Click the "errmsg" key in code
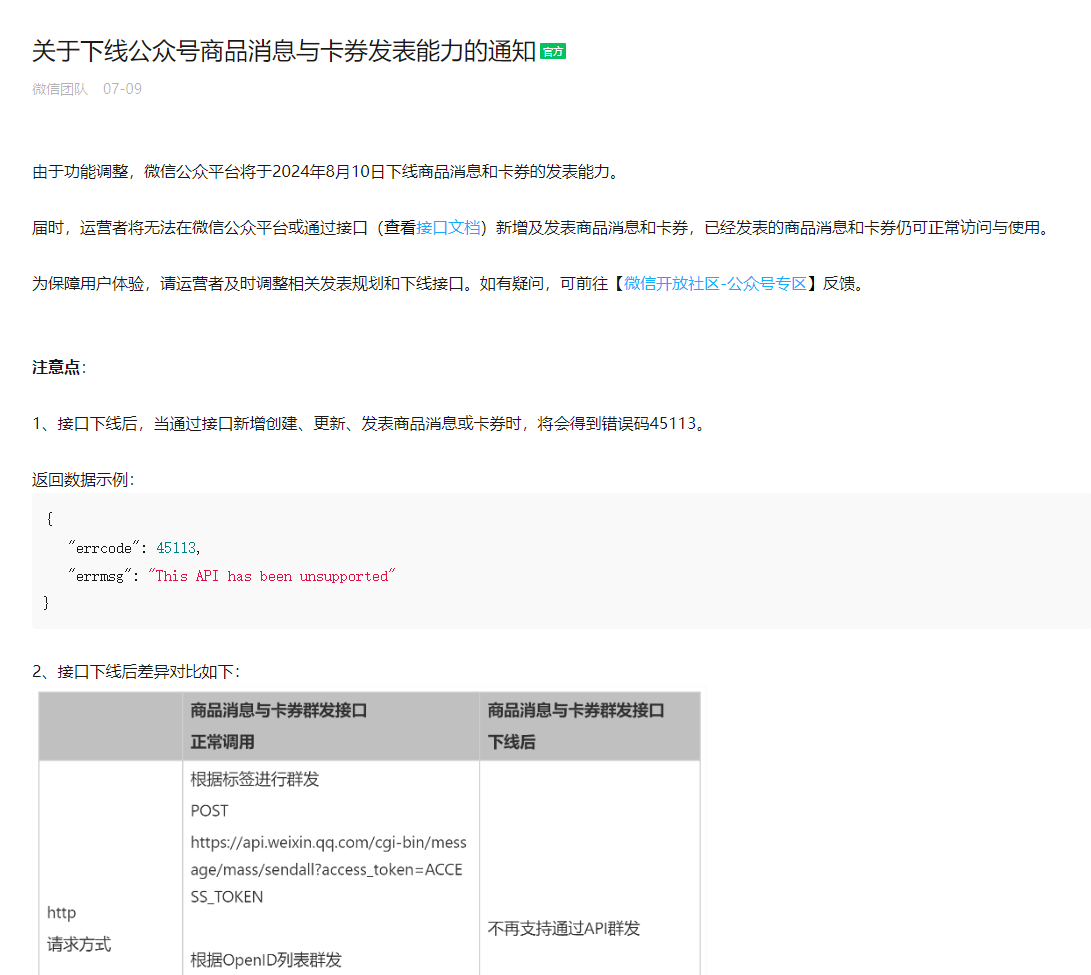Viewport: 1091px width, 975px height. (99, 576)
